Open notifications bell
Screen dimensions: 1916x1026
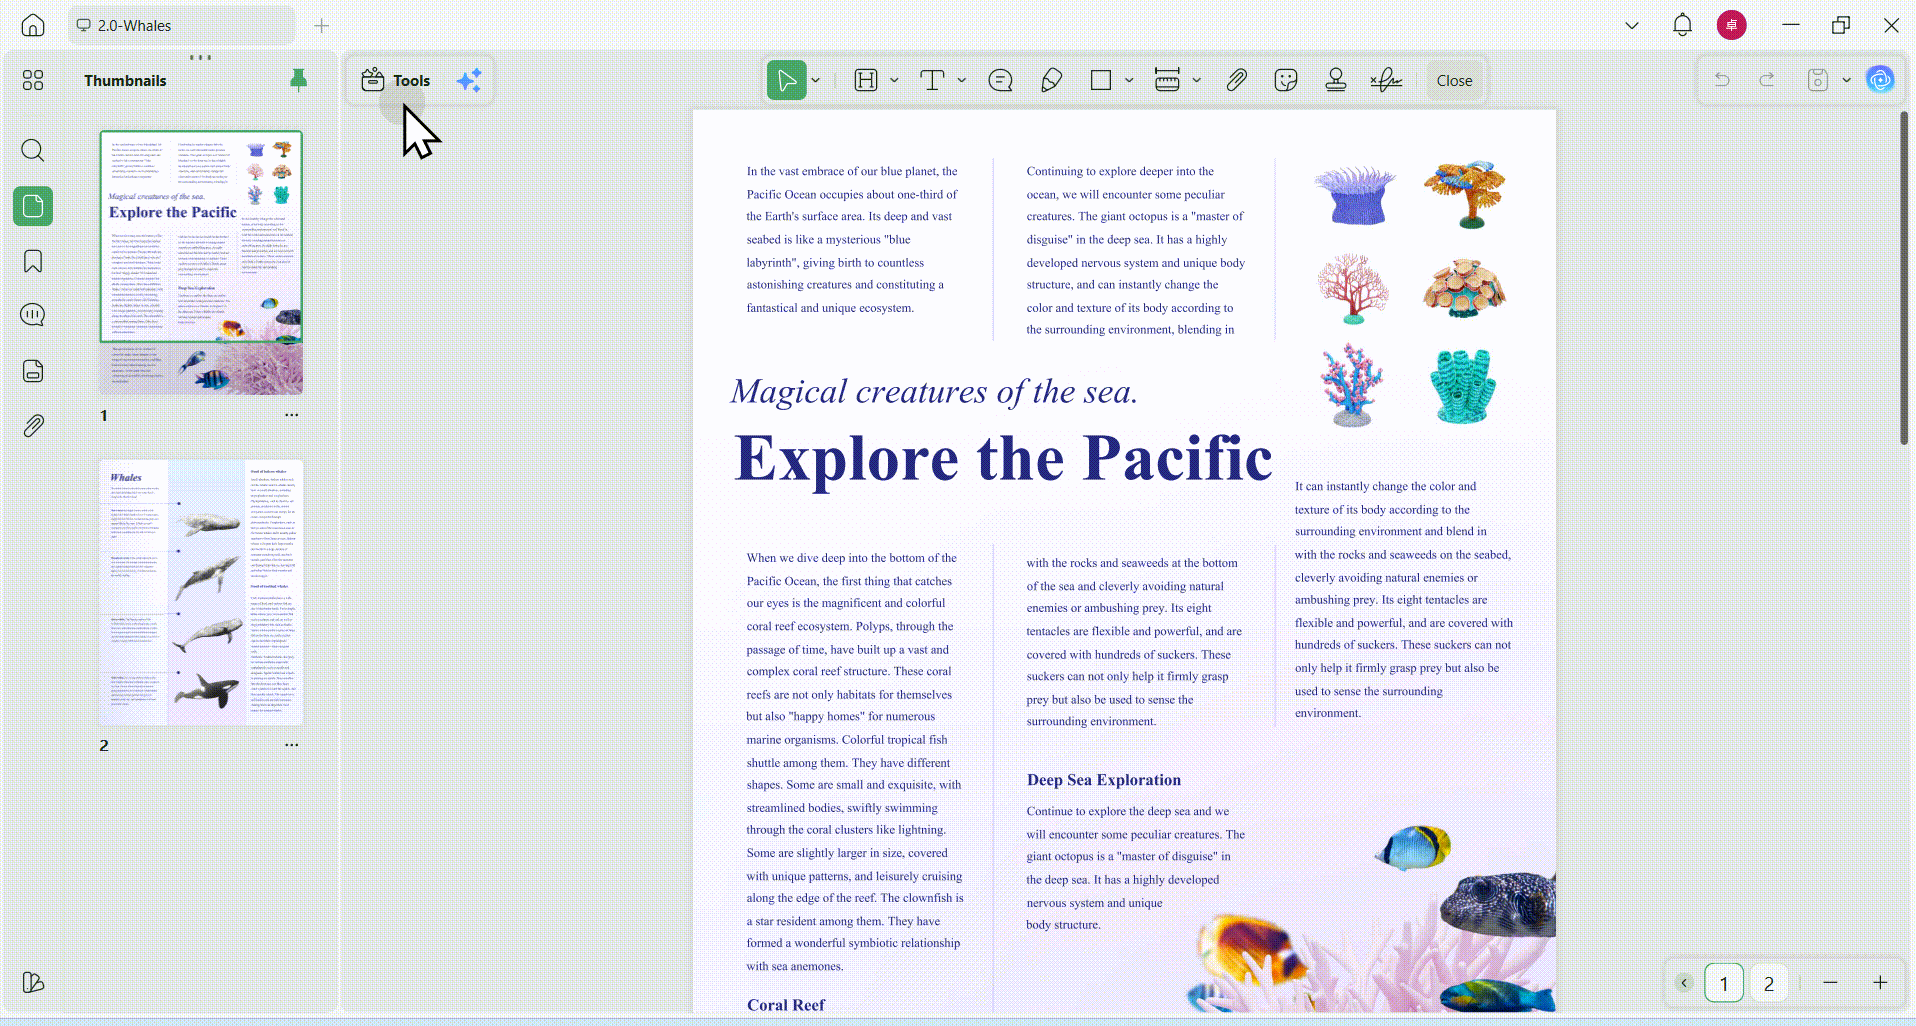point(1682,25)
